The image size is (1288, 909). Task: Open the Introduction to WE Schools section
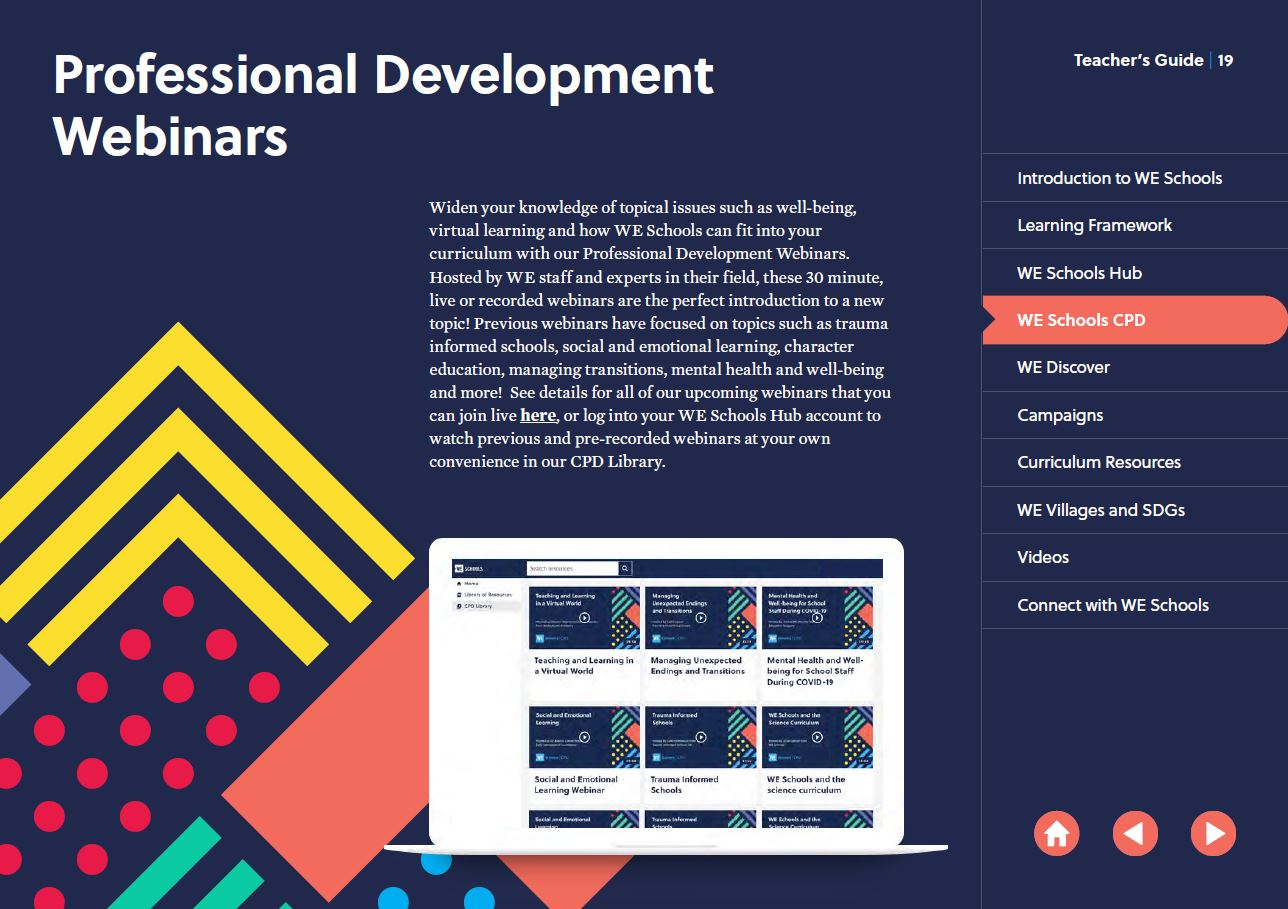point(1135,178)
